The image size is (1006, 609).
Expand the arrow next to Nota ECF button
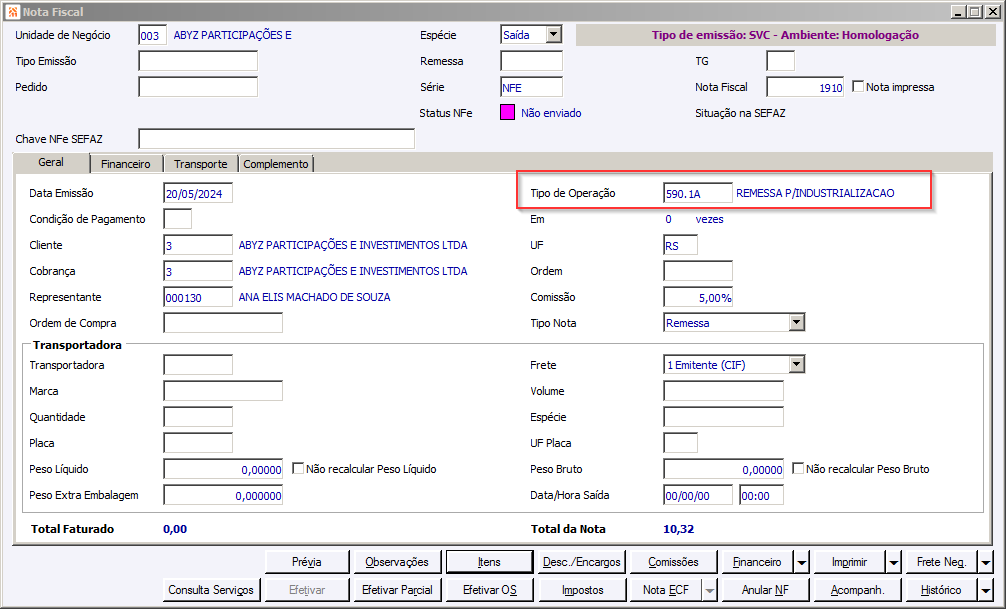pos(709,590)
